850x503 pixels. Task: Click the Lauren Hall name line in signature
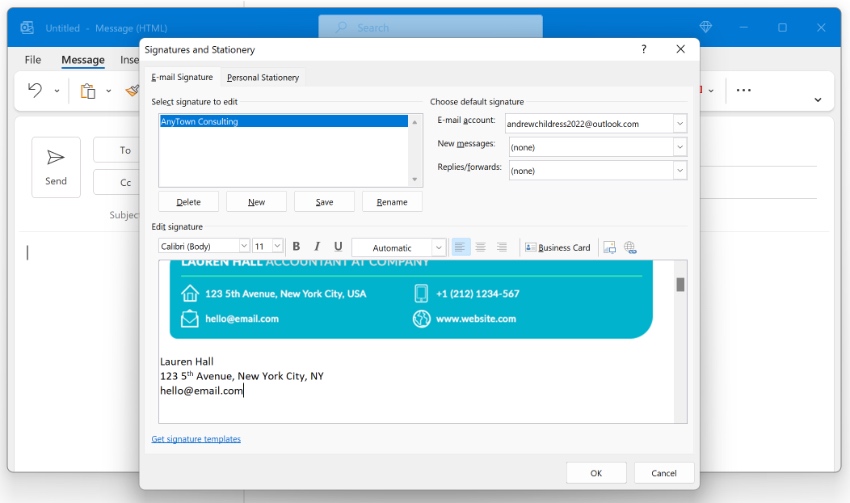click(x=187, y=362)
